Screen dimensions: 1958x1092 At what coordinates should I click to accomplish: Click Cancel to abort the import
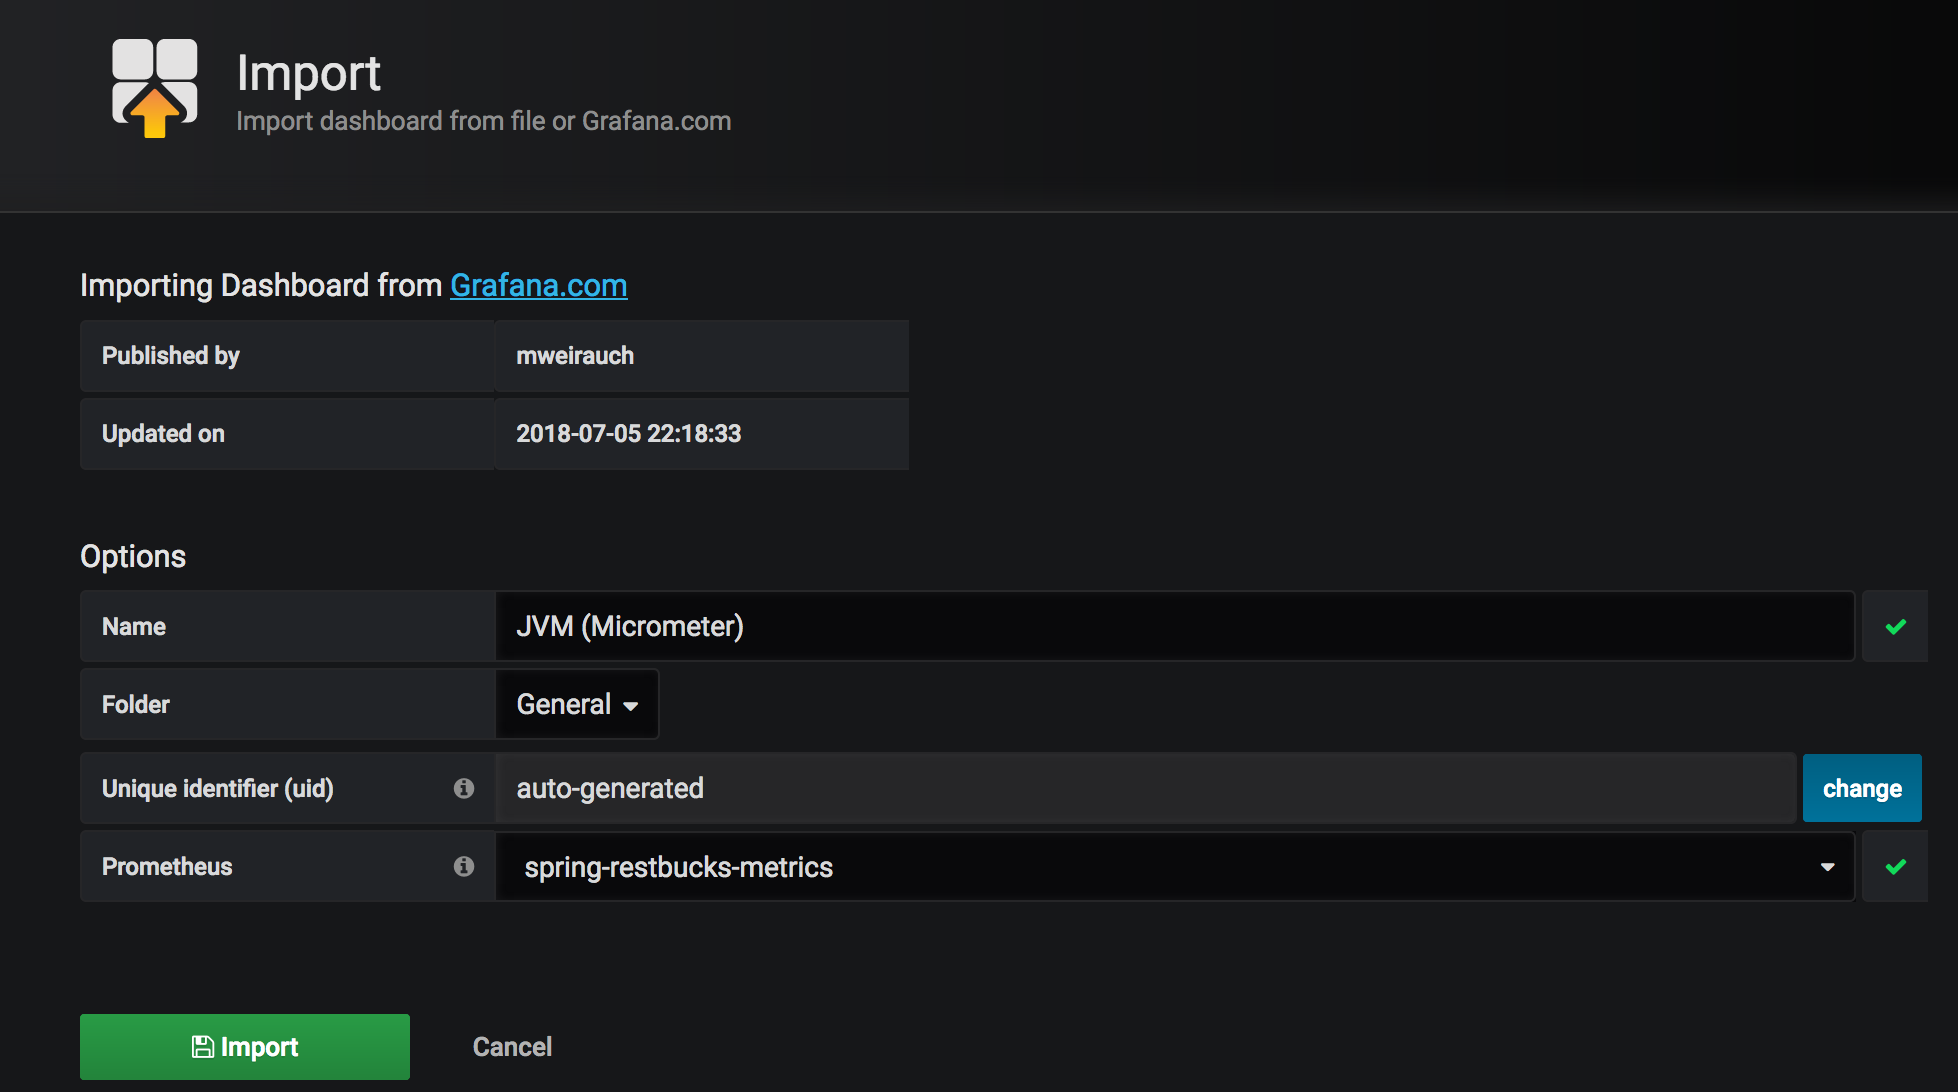pyautogui.click(x=512, y=1046)
